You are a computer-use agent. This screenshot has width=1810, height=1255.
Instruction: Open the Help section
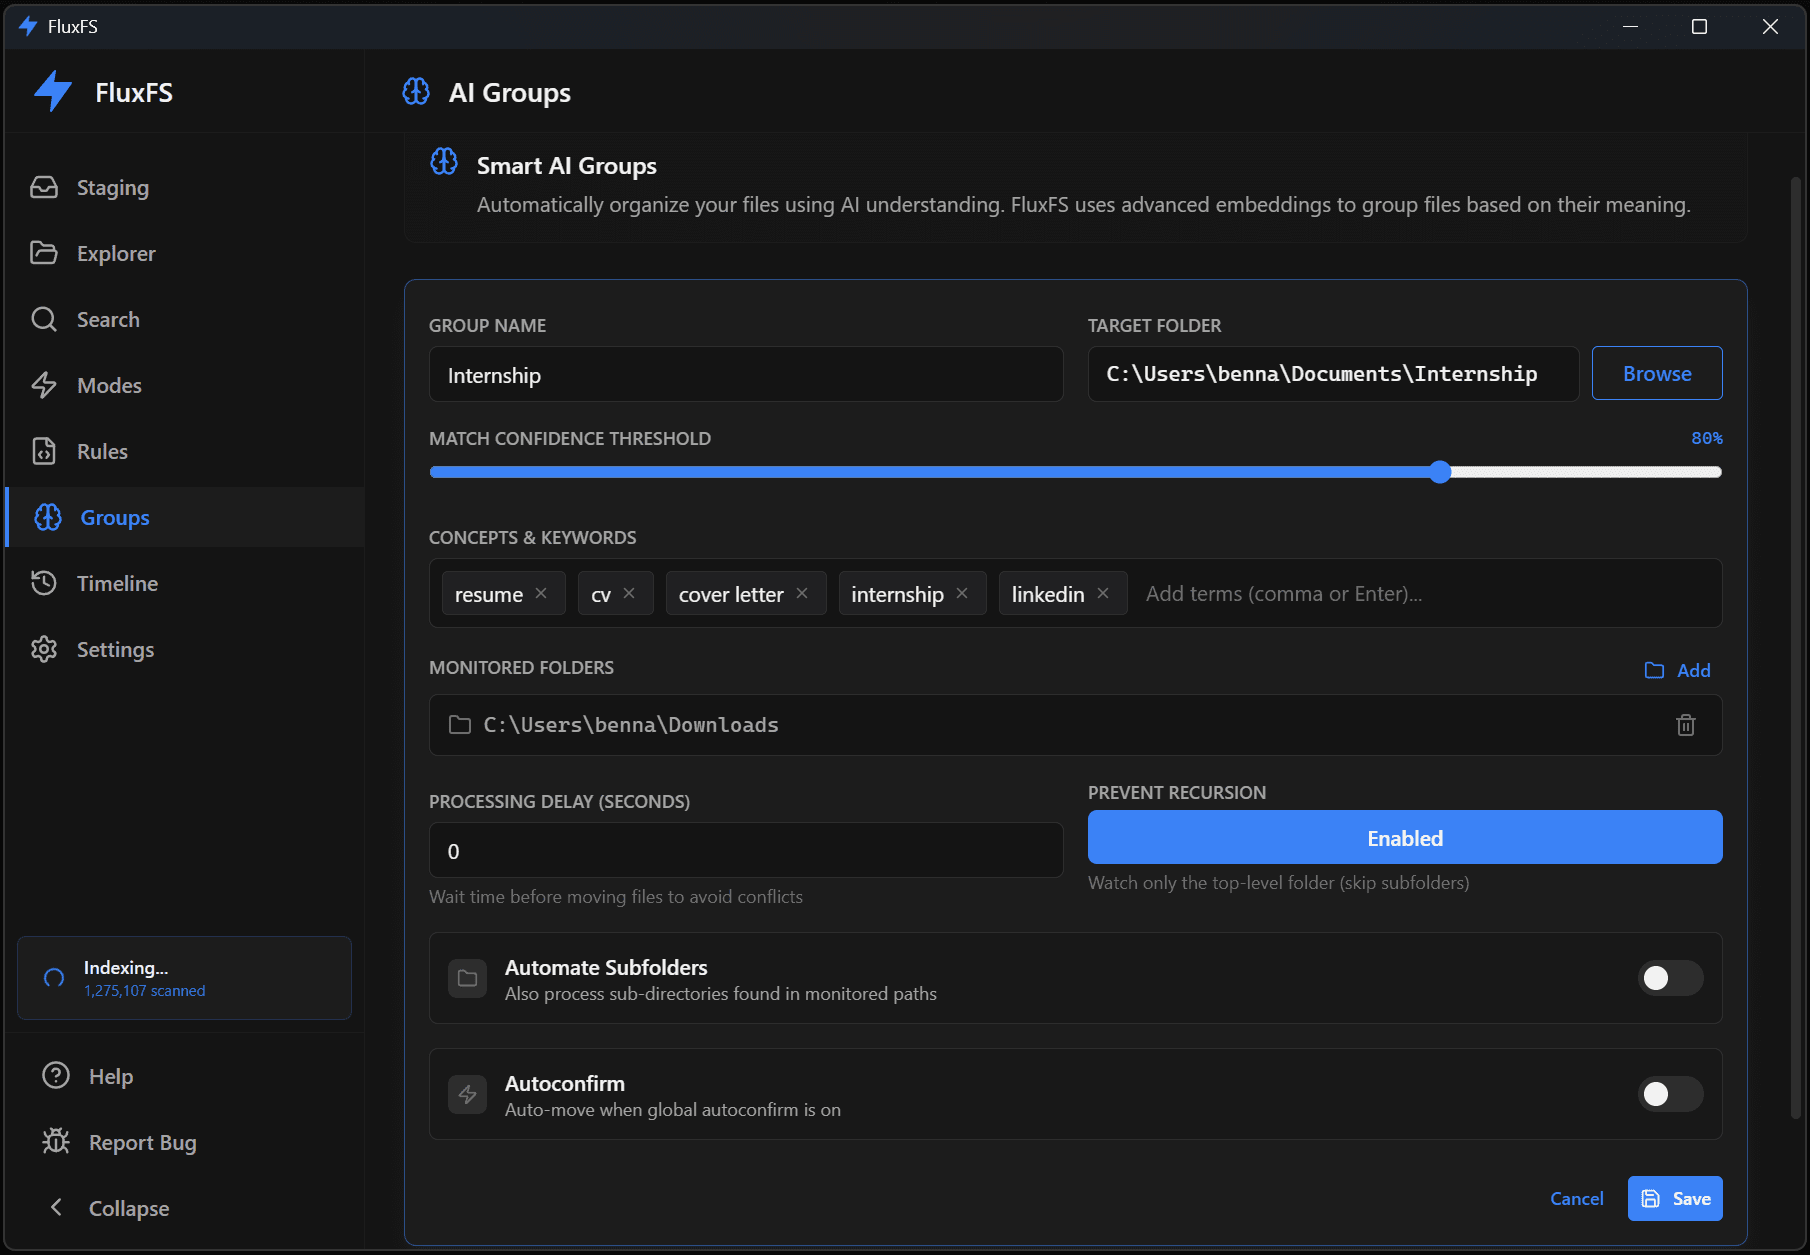pyautogui.click(x=55, y=1075)
